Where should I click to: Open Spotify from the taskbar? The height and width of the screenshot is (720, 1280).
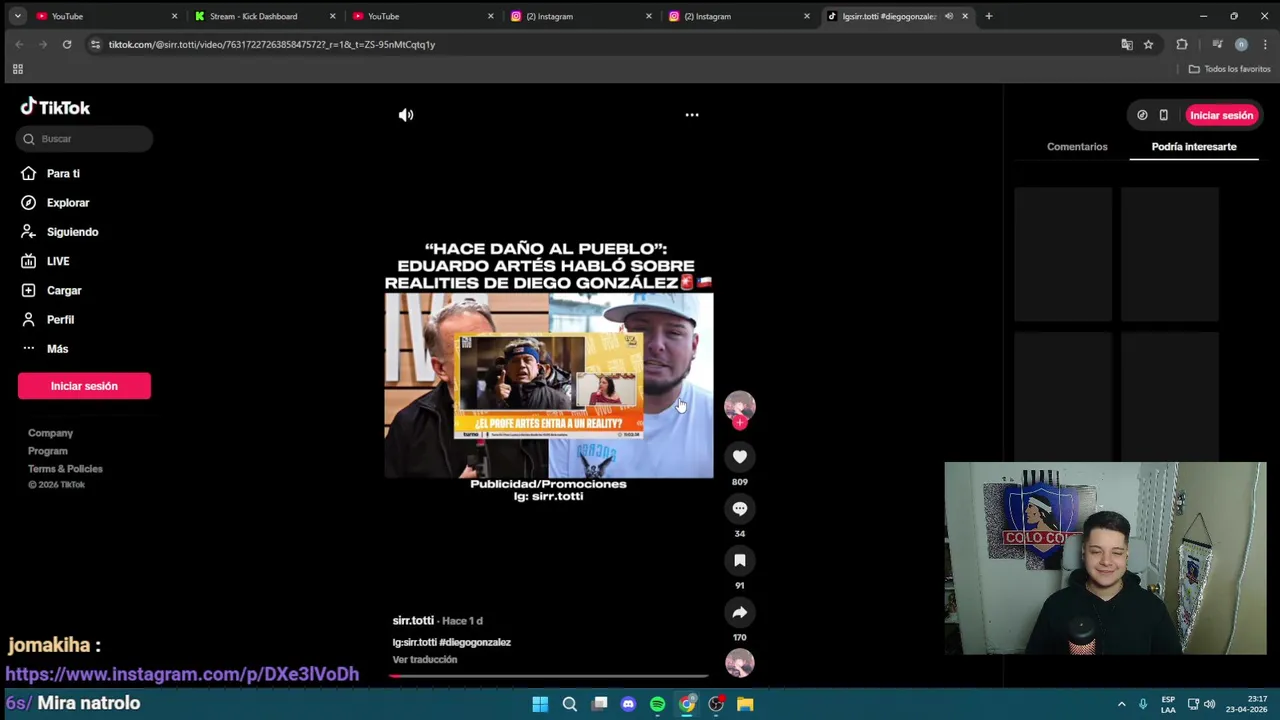[657, 704]
